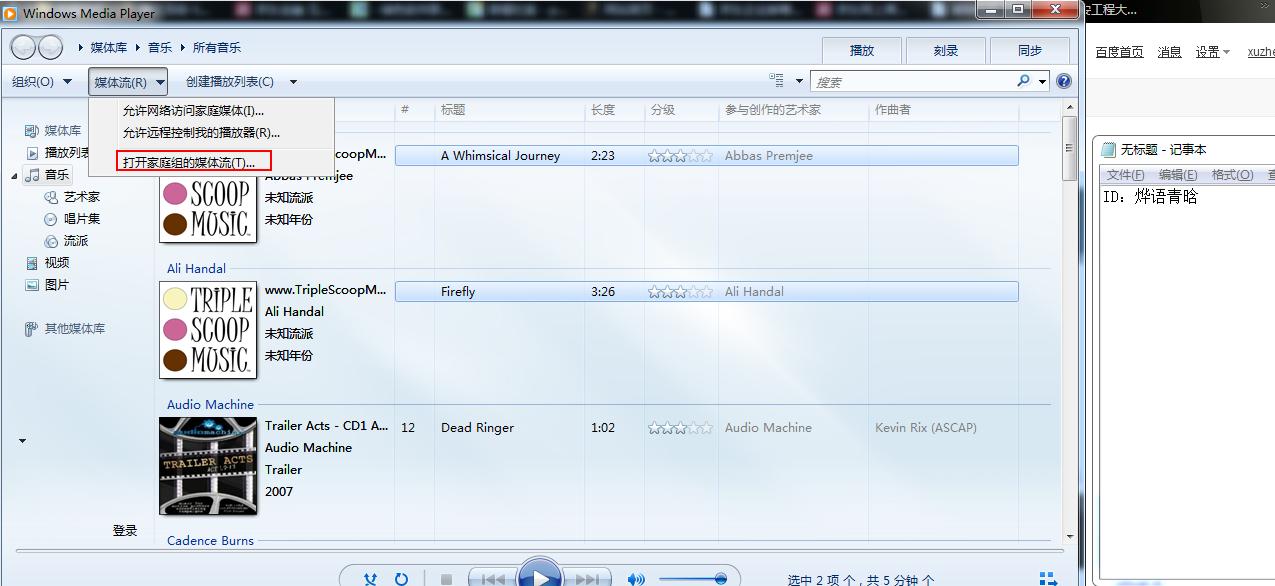Click the Audio Machine group heading
The width and height of the screenshot is (1275, 586).
click(x=210, y=405)
